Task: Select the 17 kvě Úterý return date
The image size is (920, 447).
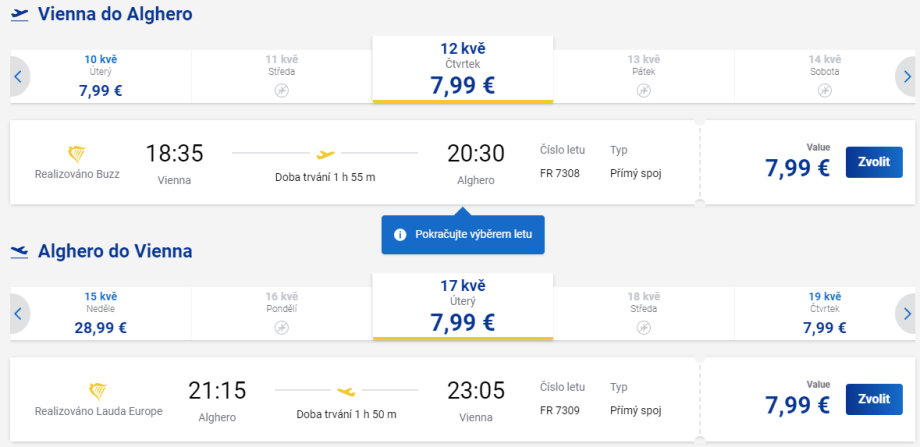Action: 462,307
